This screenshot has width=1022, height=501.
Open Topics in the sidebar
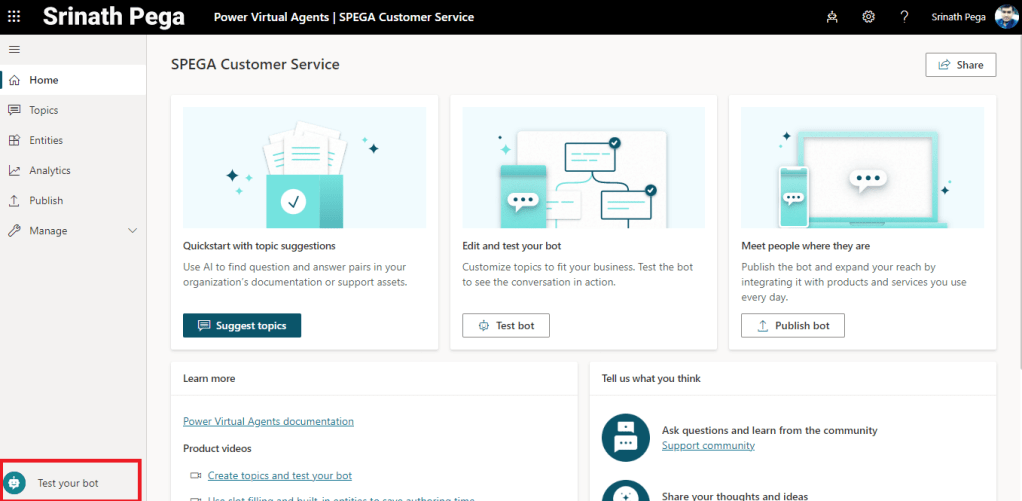pos(44,110)
